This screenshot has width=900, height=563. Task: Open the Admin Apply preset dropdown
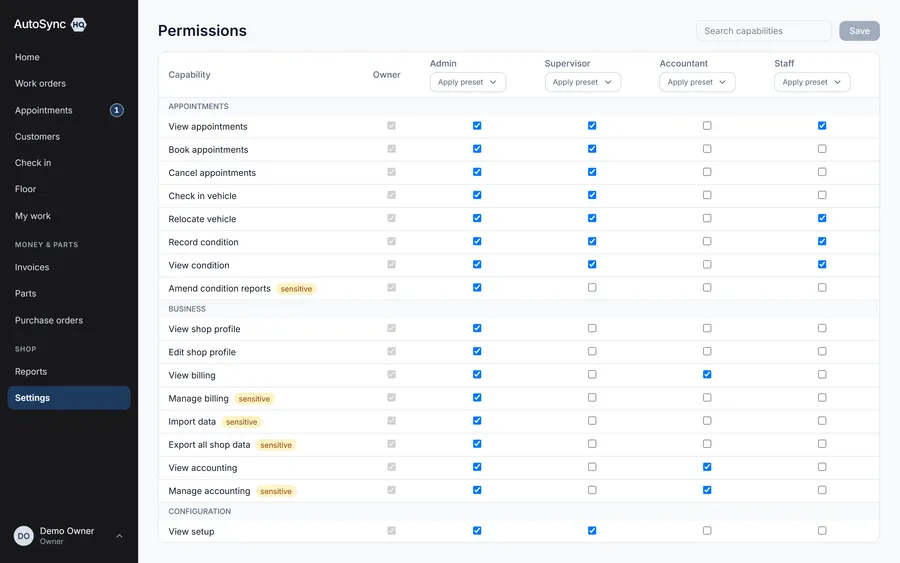tap(468, 82)
